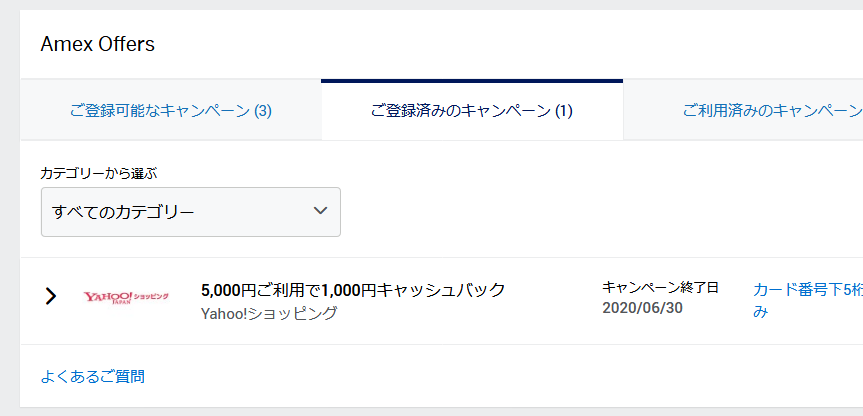Image resolution: width=863 pixels, height=416 pixels.
Task: Click the (3) count on available campaigns tab
Action: click(x=262, y=111)
